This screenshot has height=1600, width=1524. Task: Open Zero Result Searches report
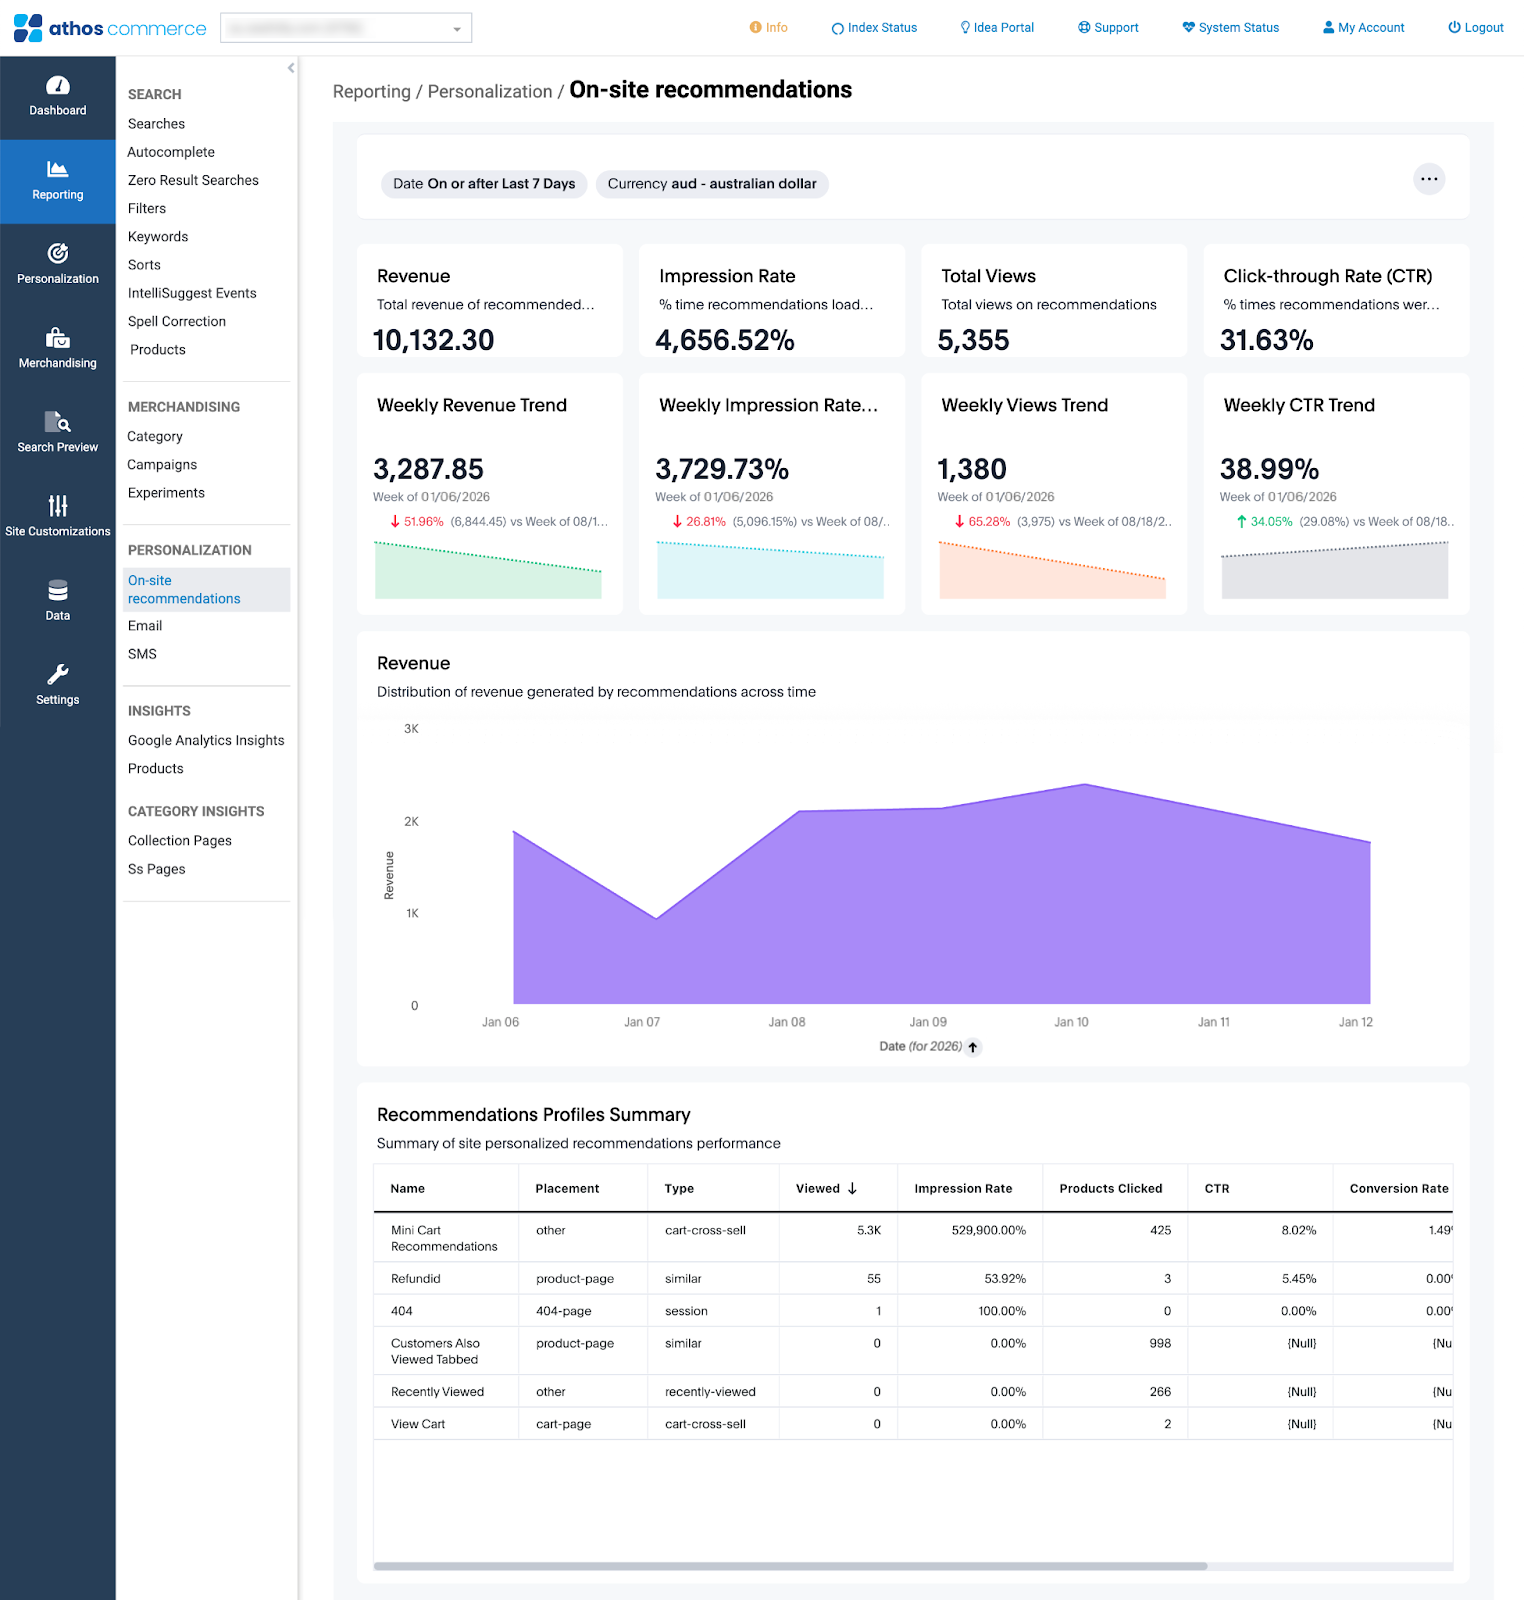tap(193, 180)
